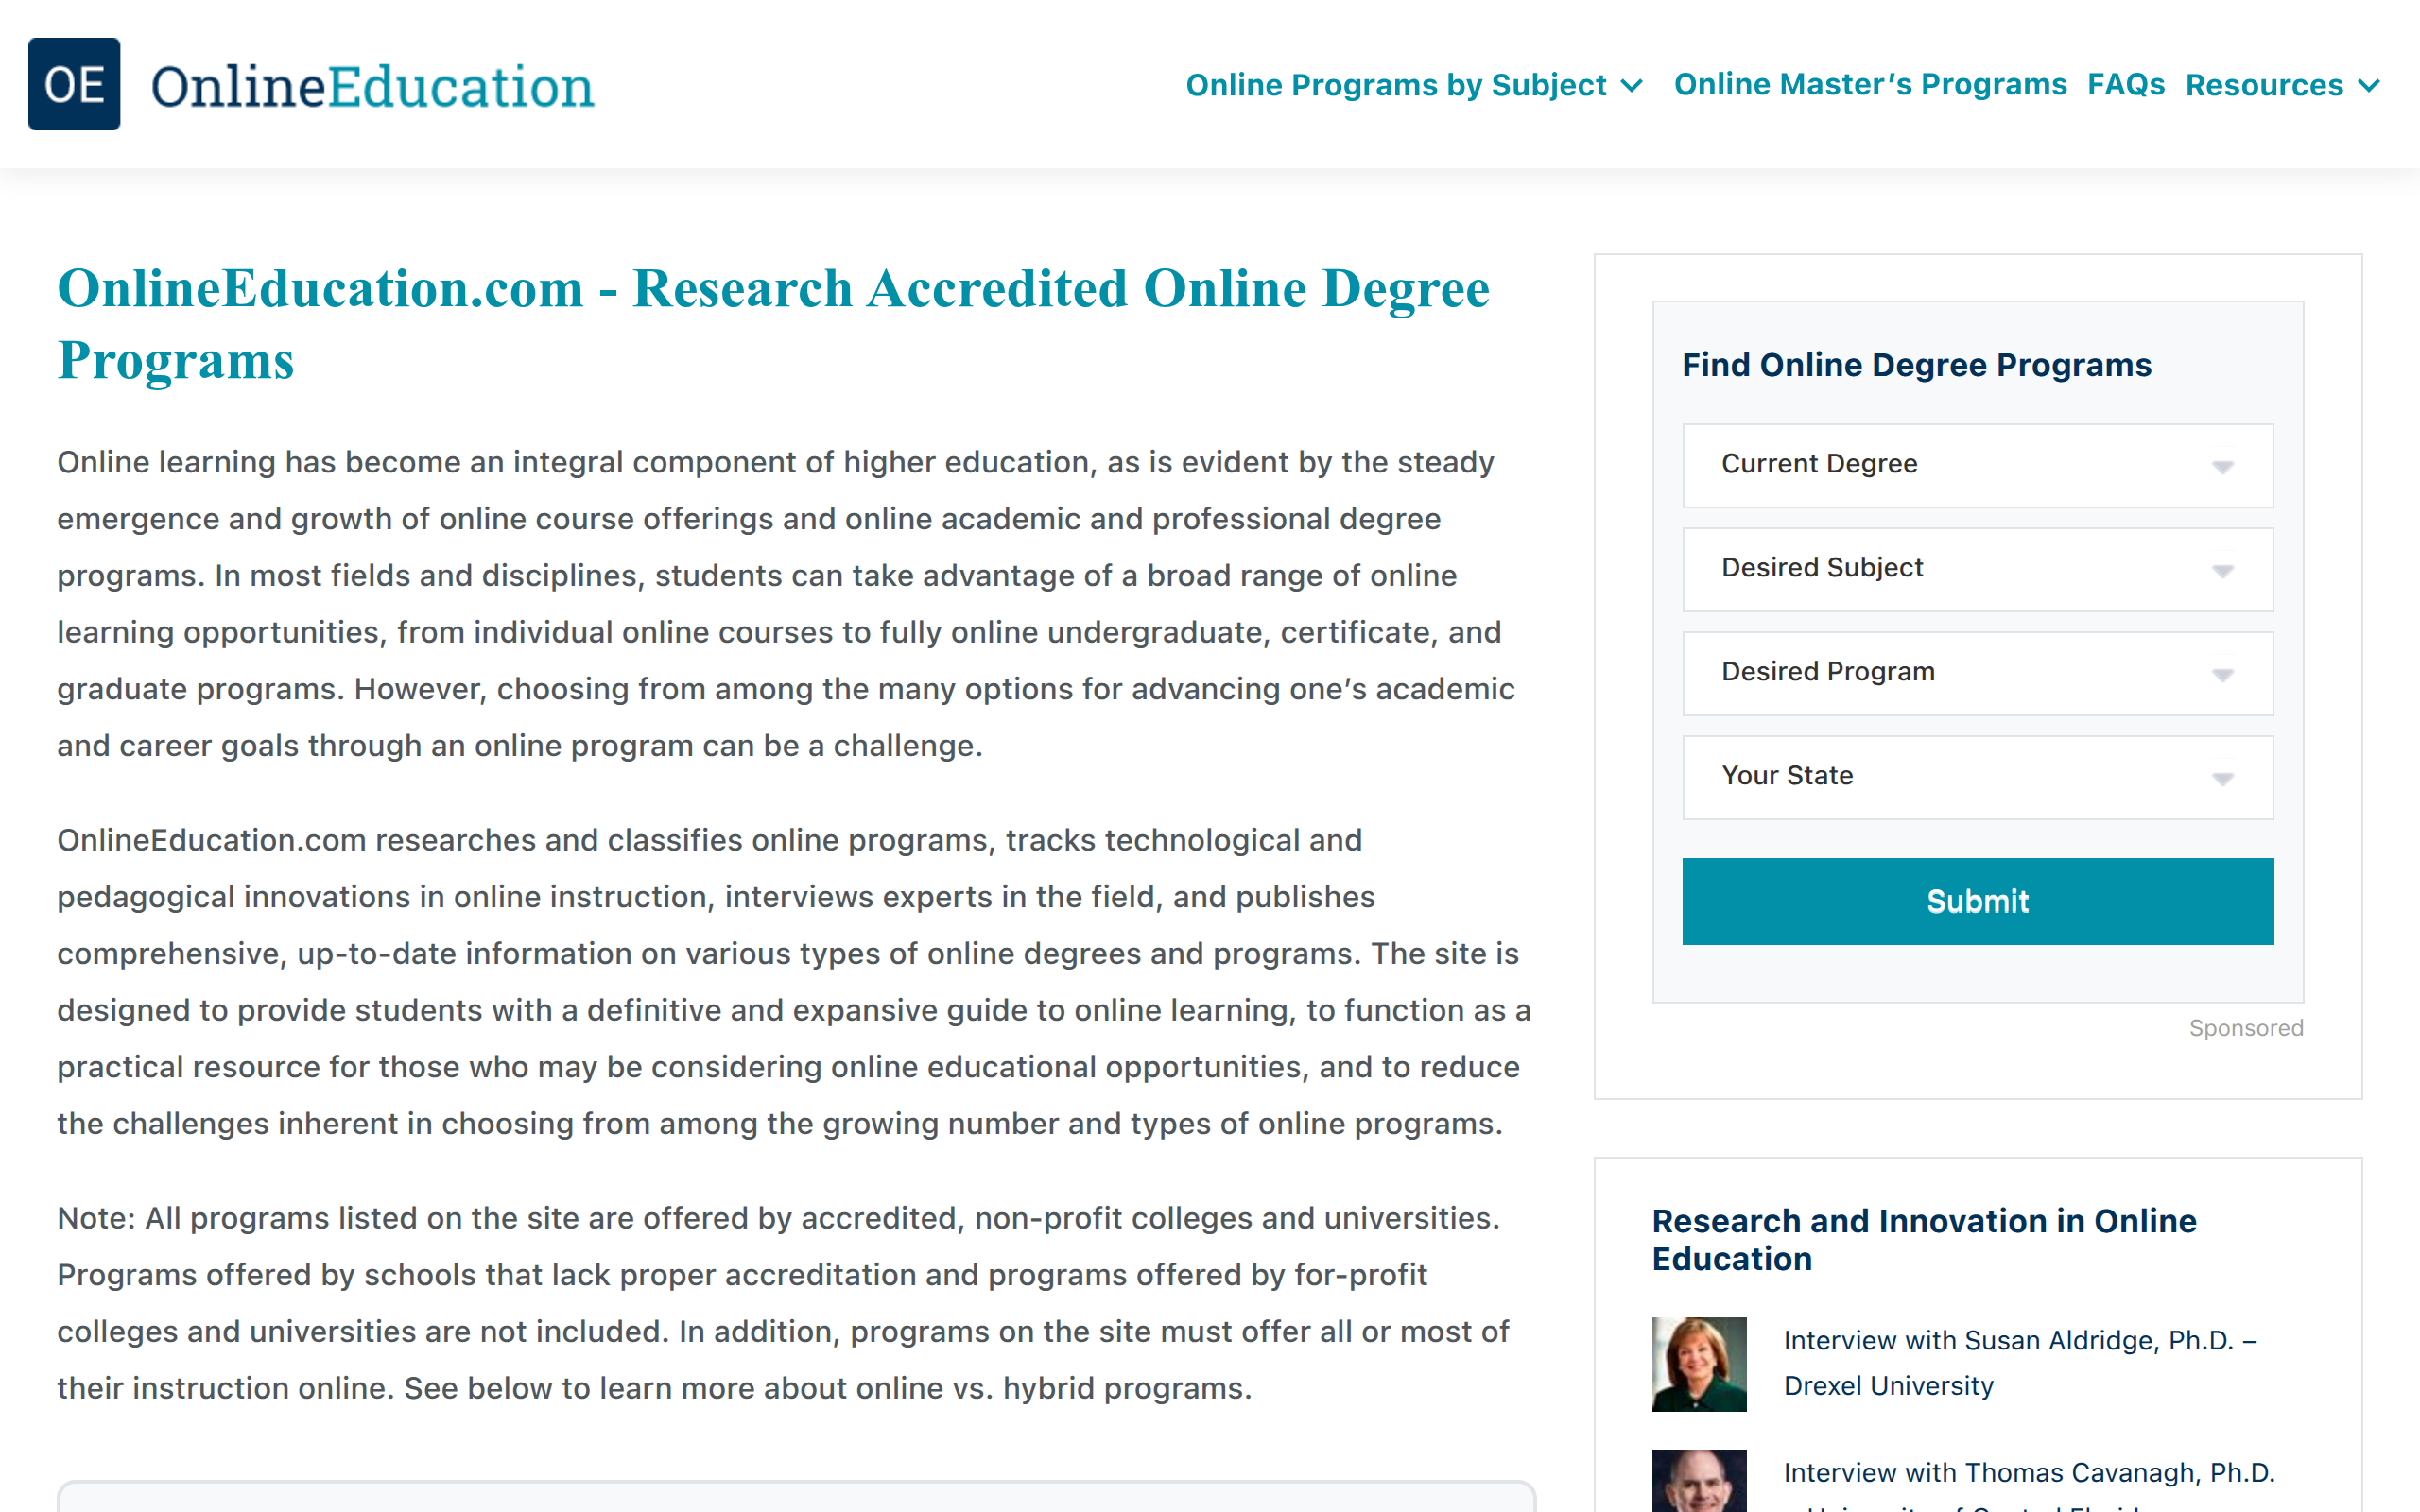Open the Desired Program dropdown
Image resolution: width=2420 pixels, height=1512 pixels.
[x=1977, y=673]
